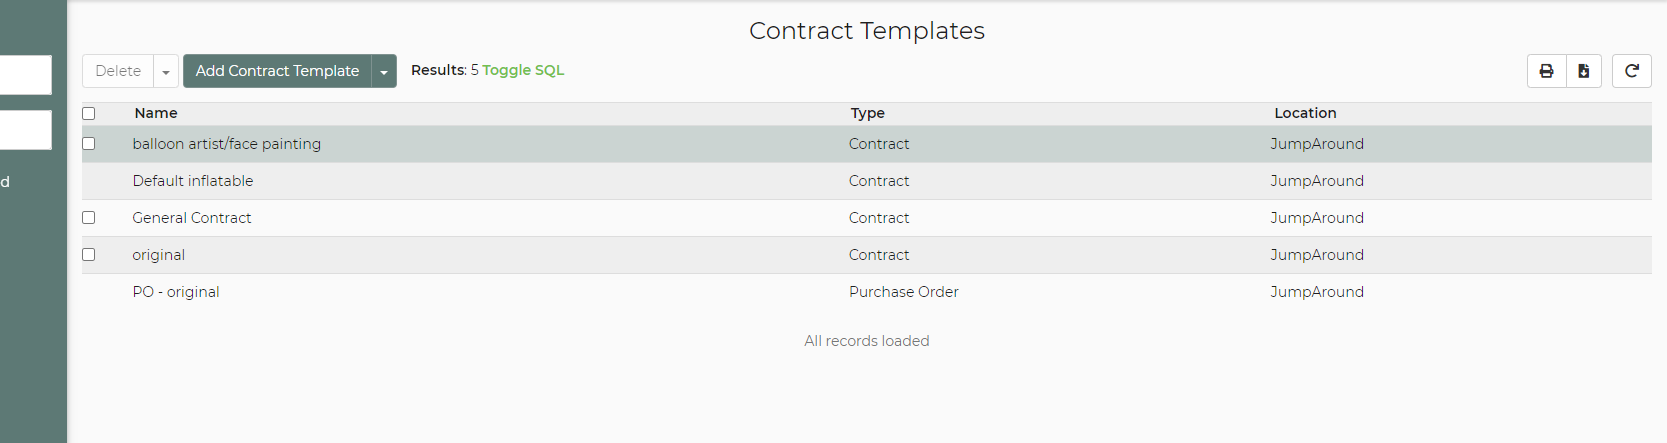Click the print icon button
The image size is (1667, 443).
pyautogui.click(x=1546, y=71)
